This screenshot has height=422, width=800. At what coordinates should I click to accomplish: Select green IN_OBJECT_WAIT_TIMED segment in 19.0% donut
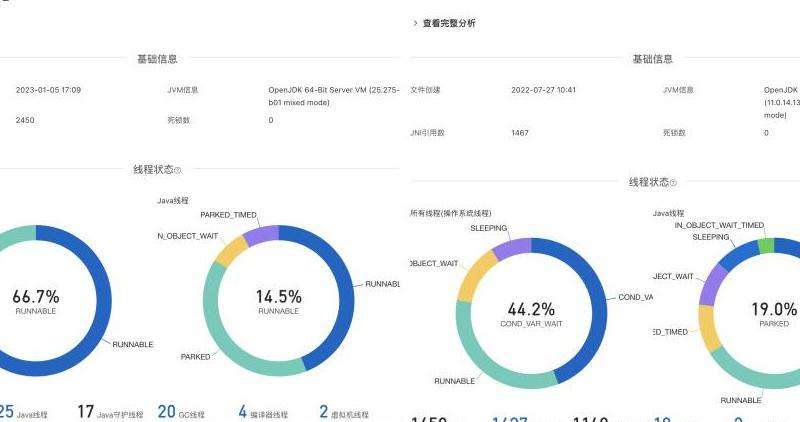766,245
